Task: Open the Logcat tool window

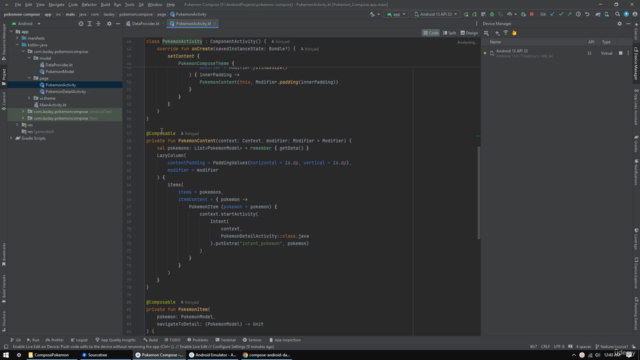Action: tap(80, 340)
